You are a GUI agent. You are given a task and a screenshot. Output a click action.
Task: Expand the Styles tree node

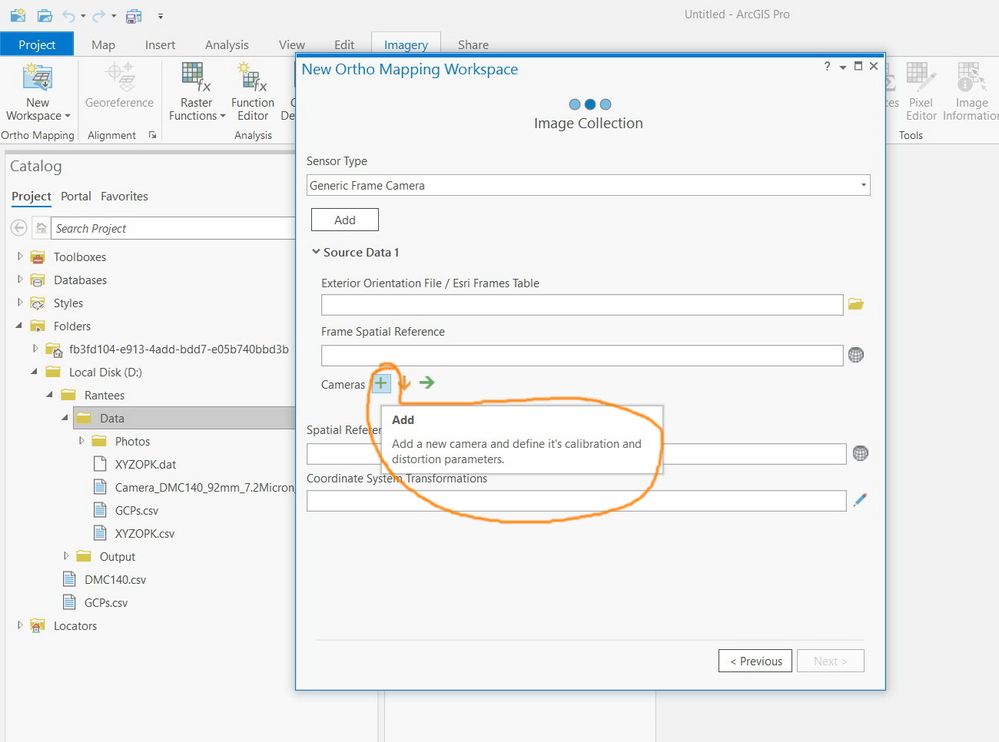20,303
